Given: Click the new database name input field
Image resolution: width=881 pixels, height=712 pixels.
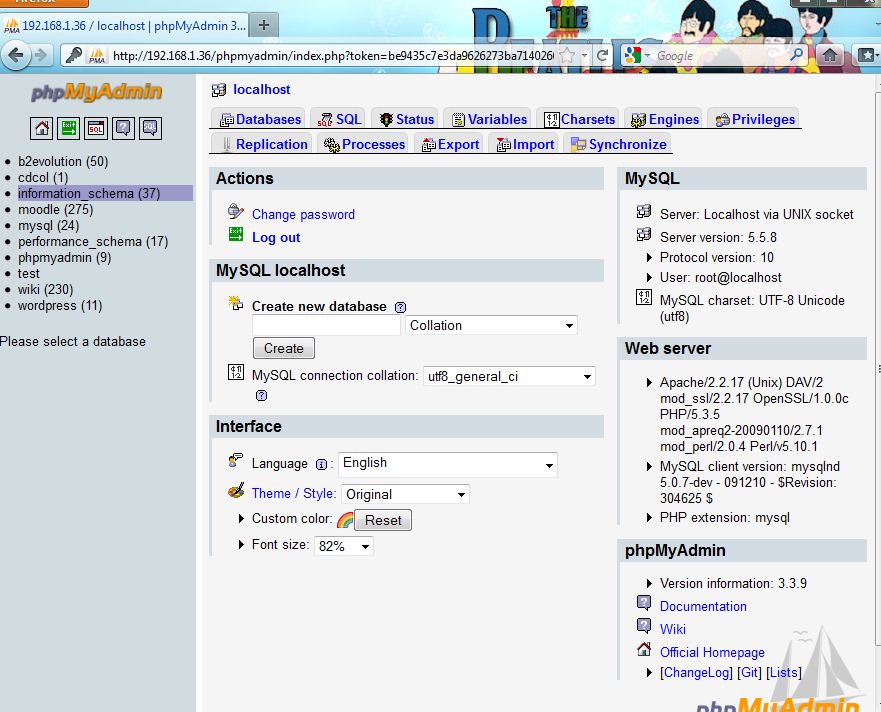Looking at the screenshot, I should (x=326, y=325).
